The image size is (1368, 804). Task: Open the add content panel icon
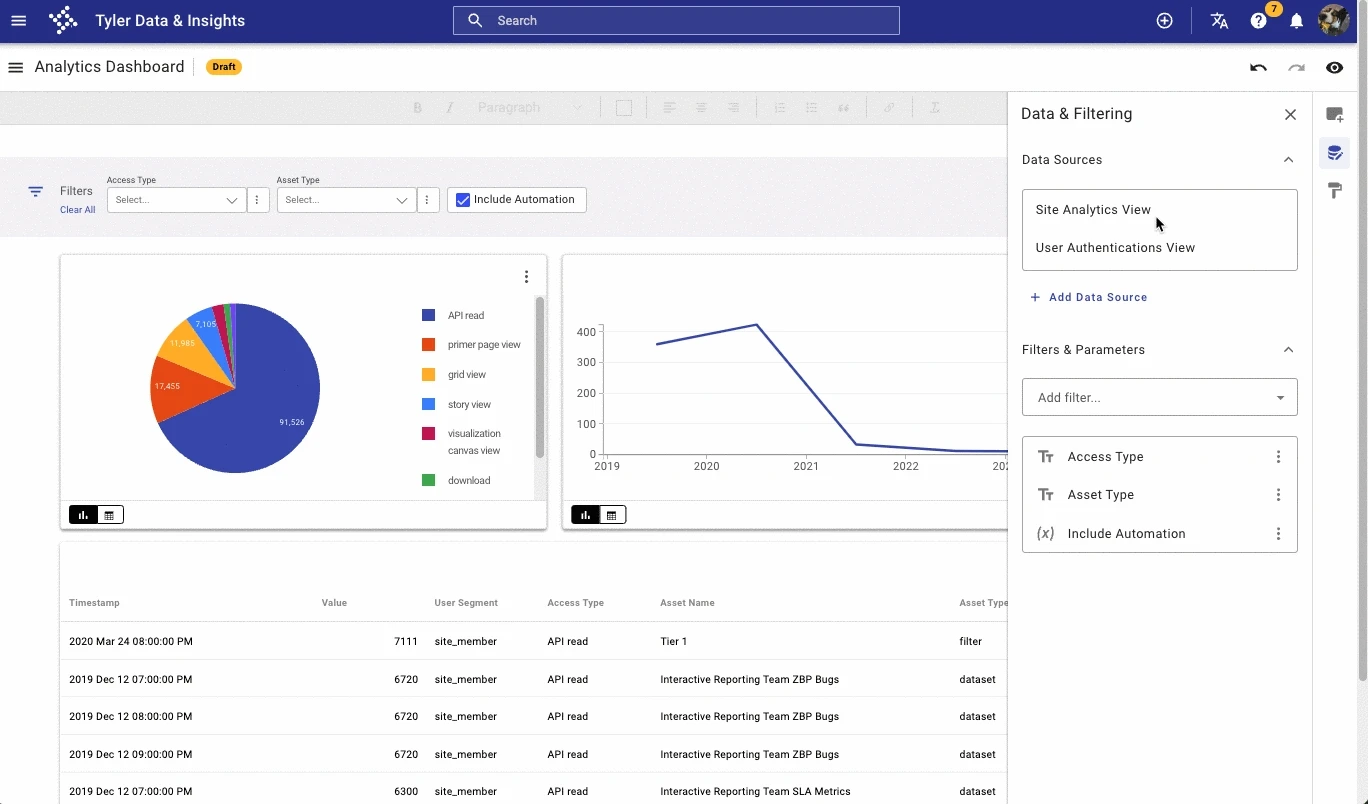(x=1334, y=115)
